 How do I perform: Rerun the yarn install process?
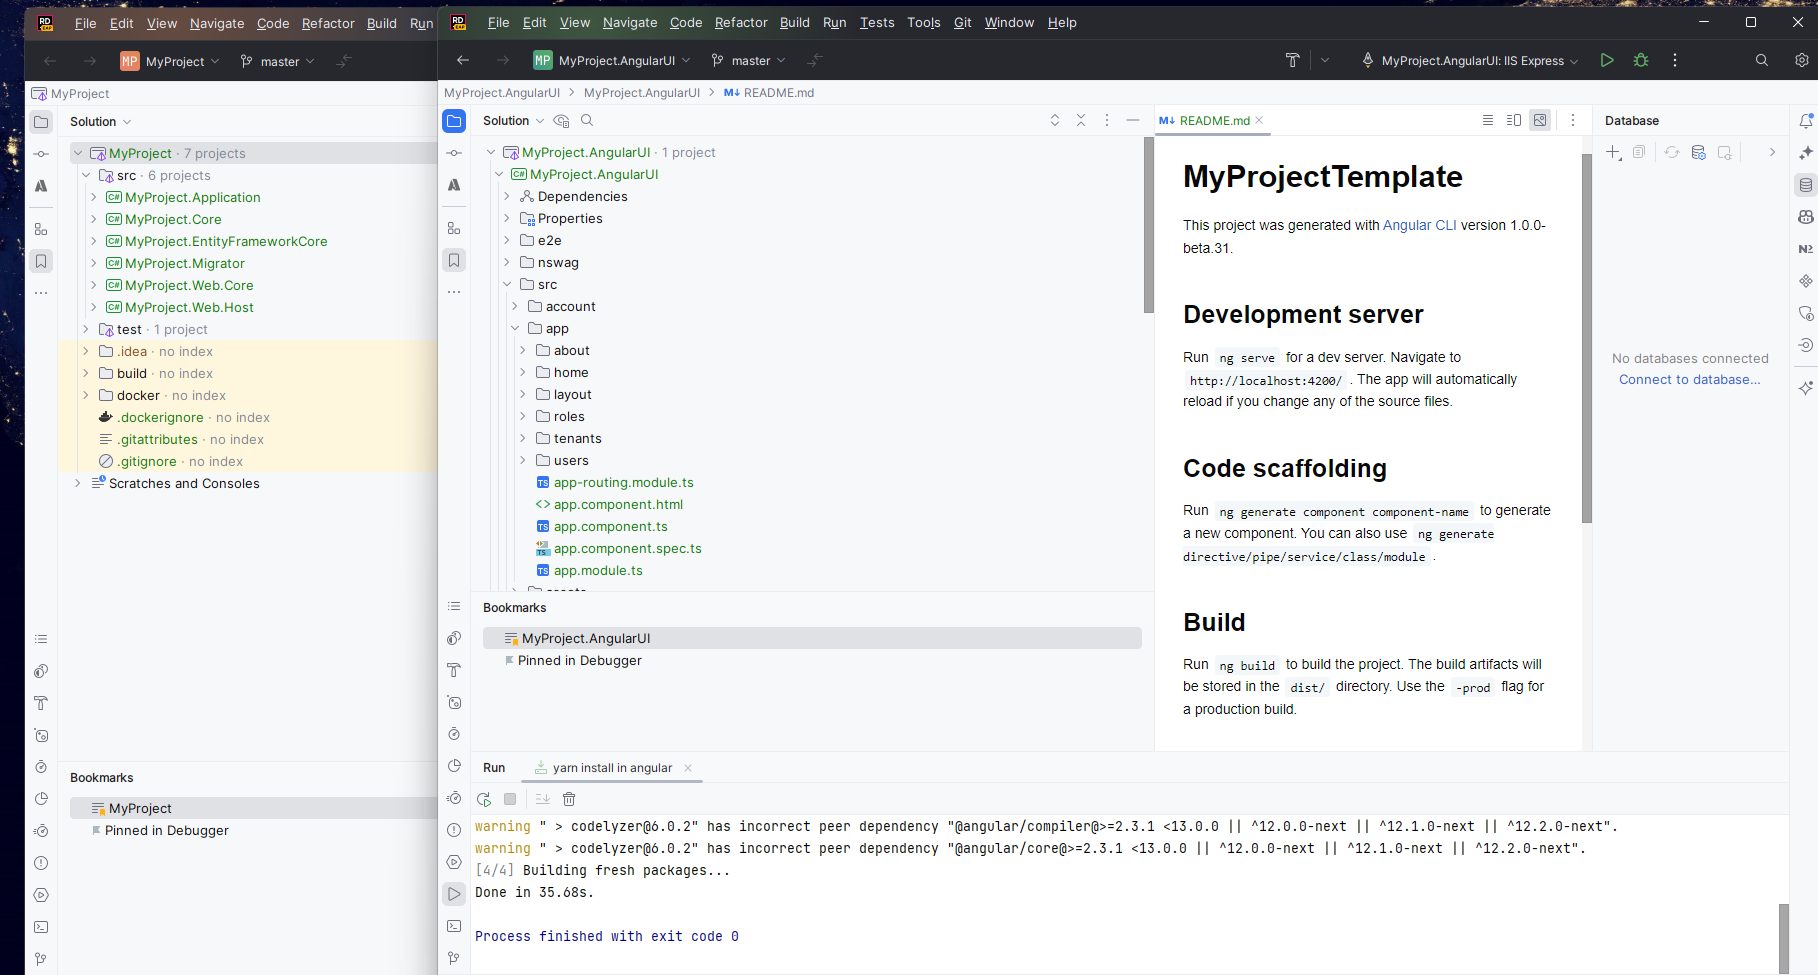pyautogui.click(x=484, y=799)
